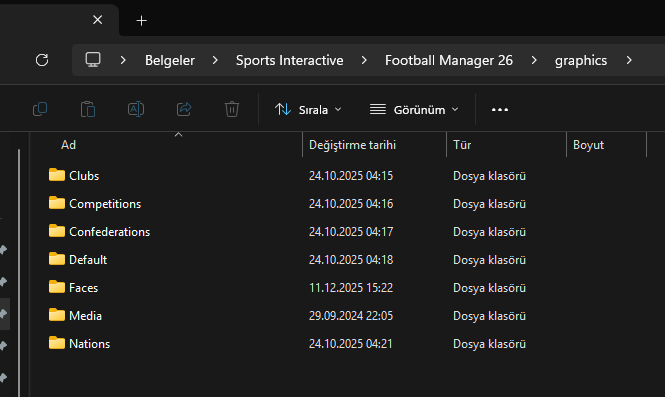665x397 pixels.
Task: Select the Nations folder name
Action: click(89, 344)
